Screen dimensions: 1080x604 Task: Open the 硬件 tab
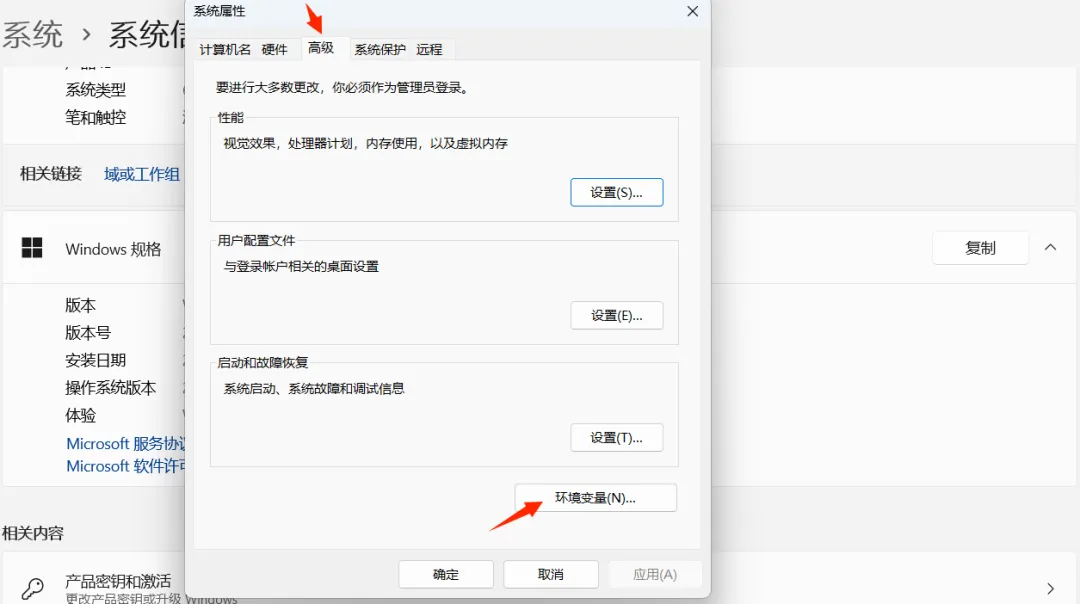click(x=276, y=48)
